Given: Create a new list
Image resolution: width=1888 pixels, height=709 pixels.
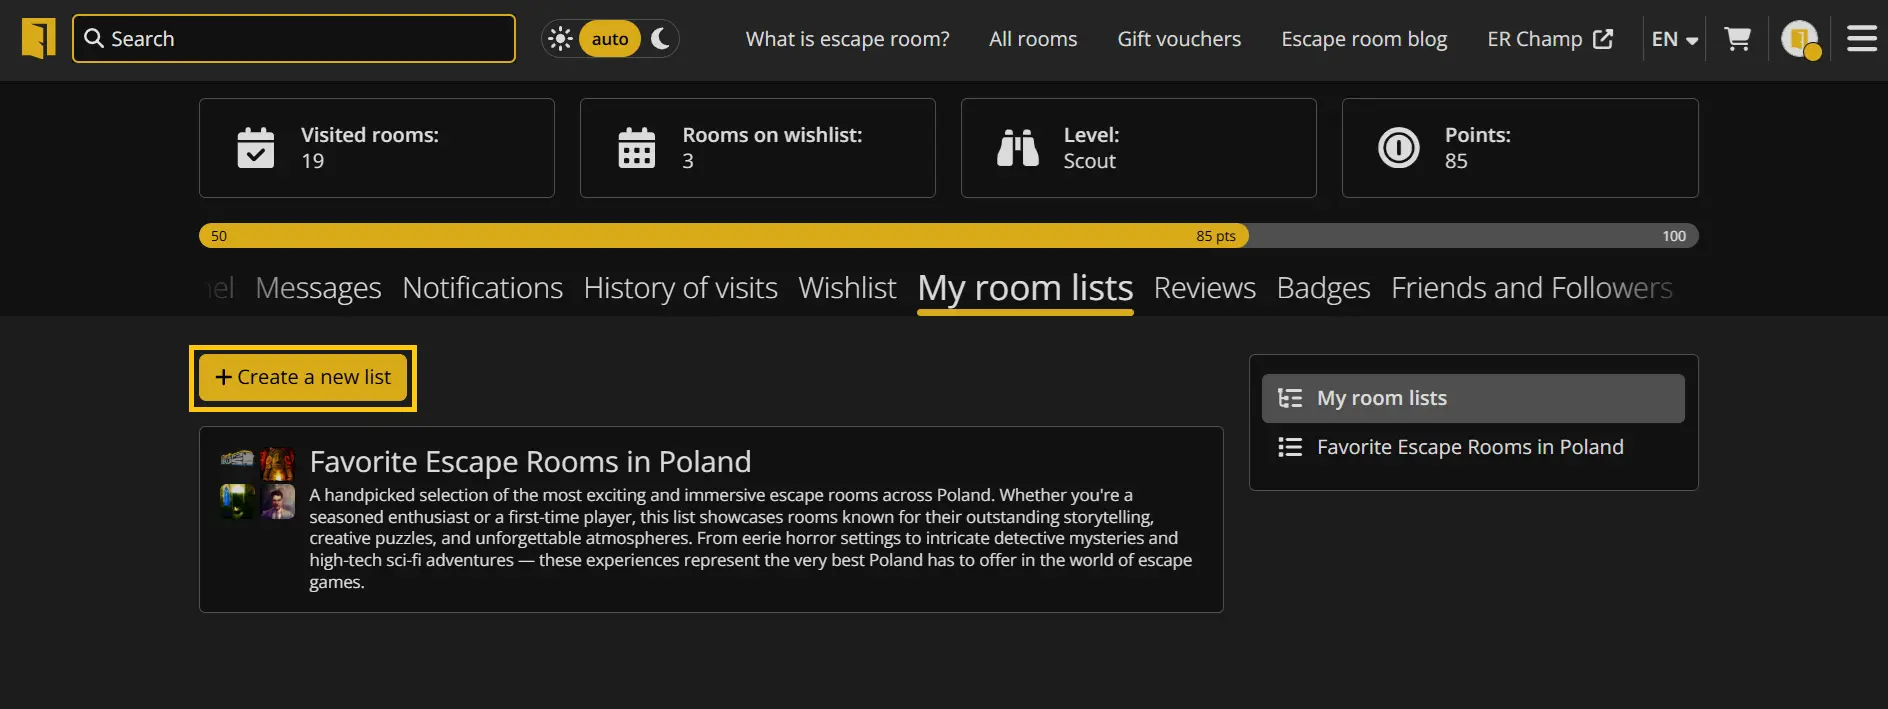Looking at the screenshot, I should pyautogui.click(x=303, y=377).
